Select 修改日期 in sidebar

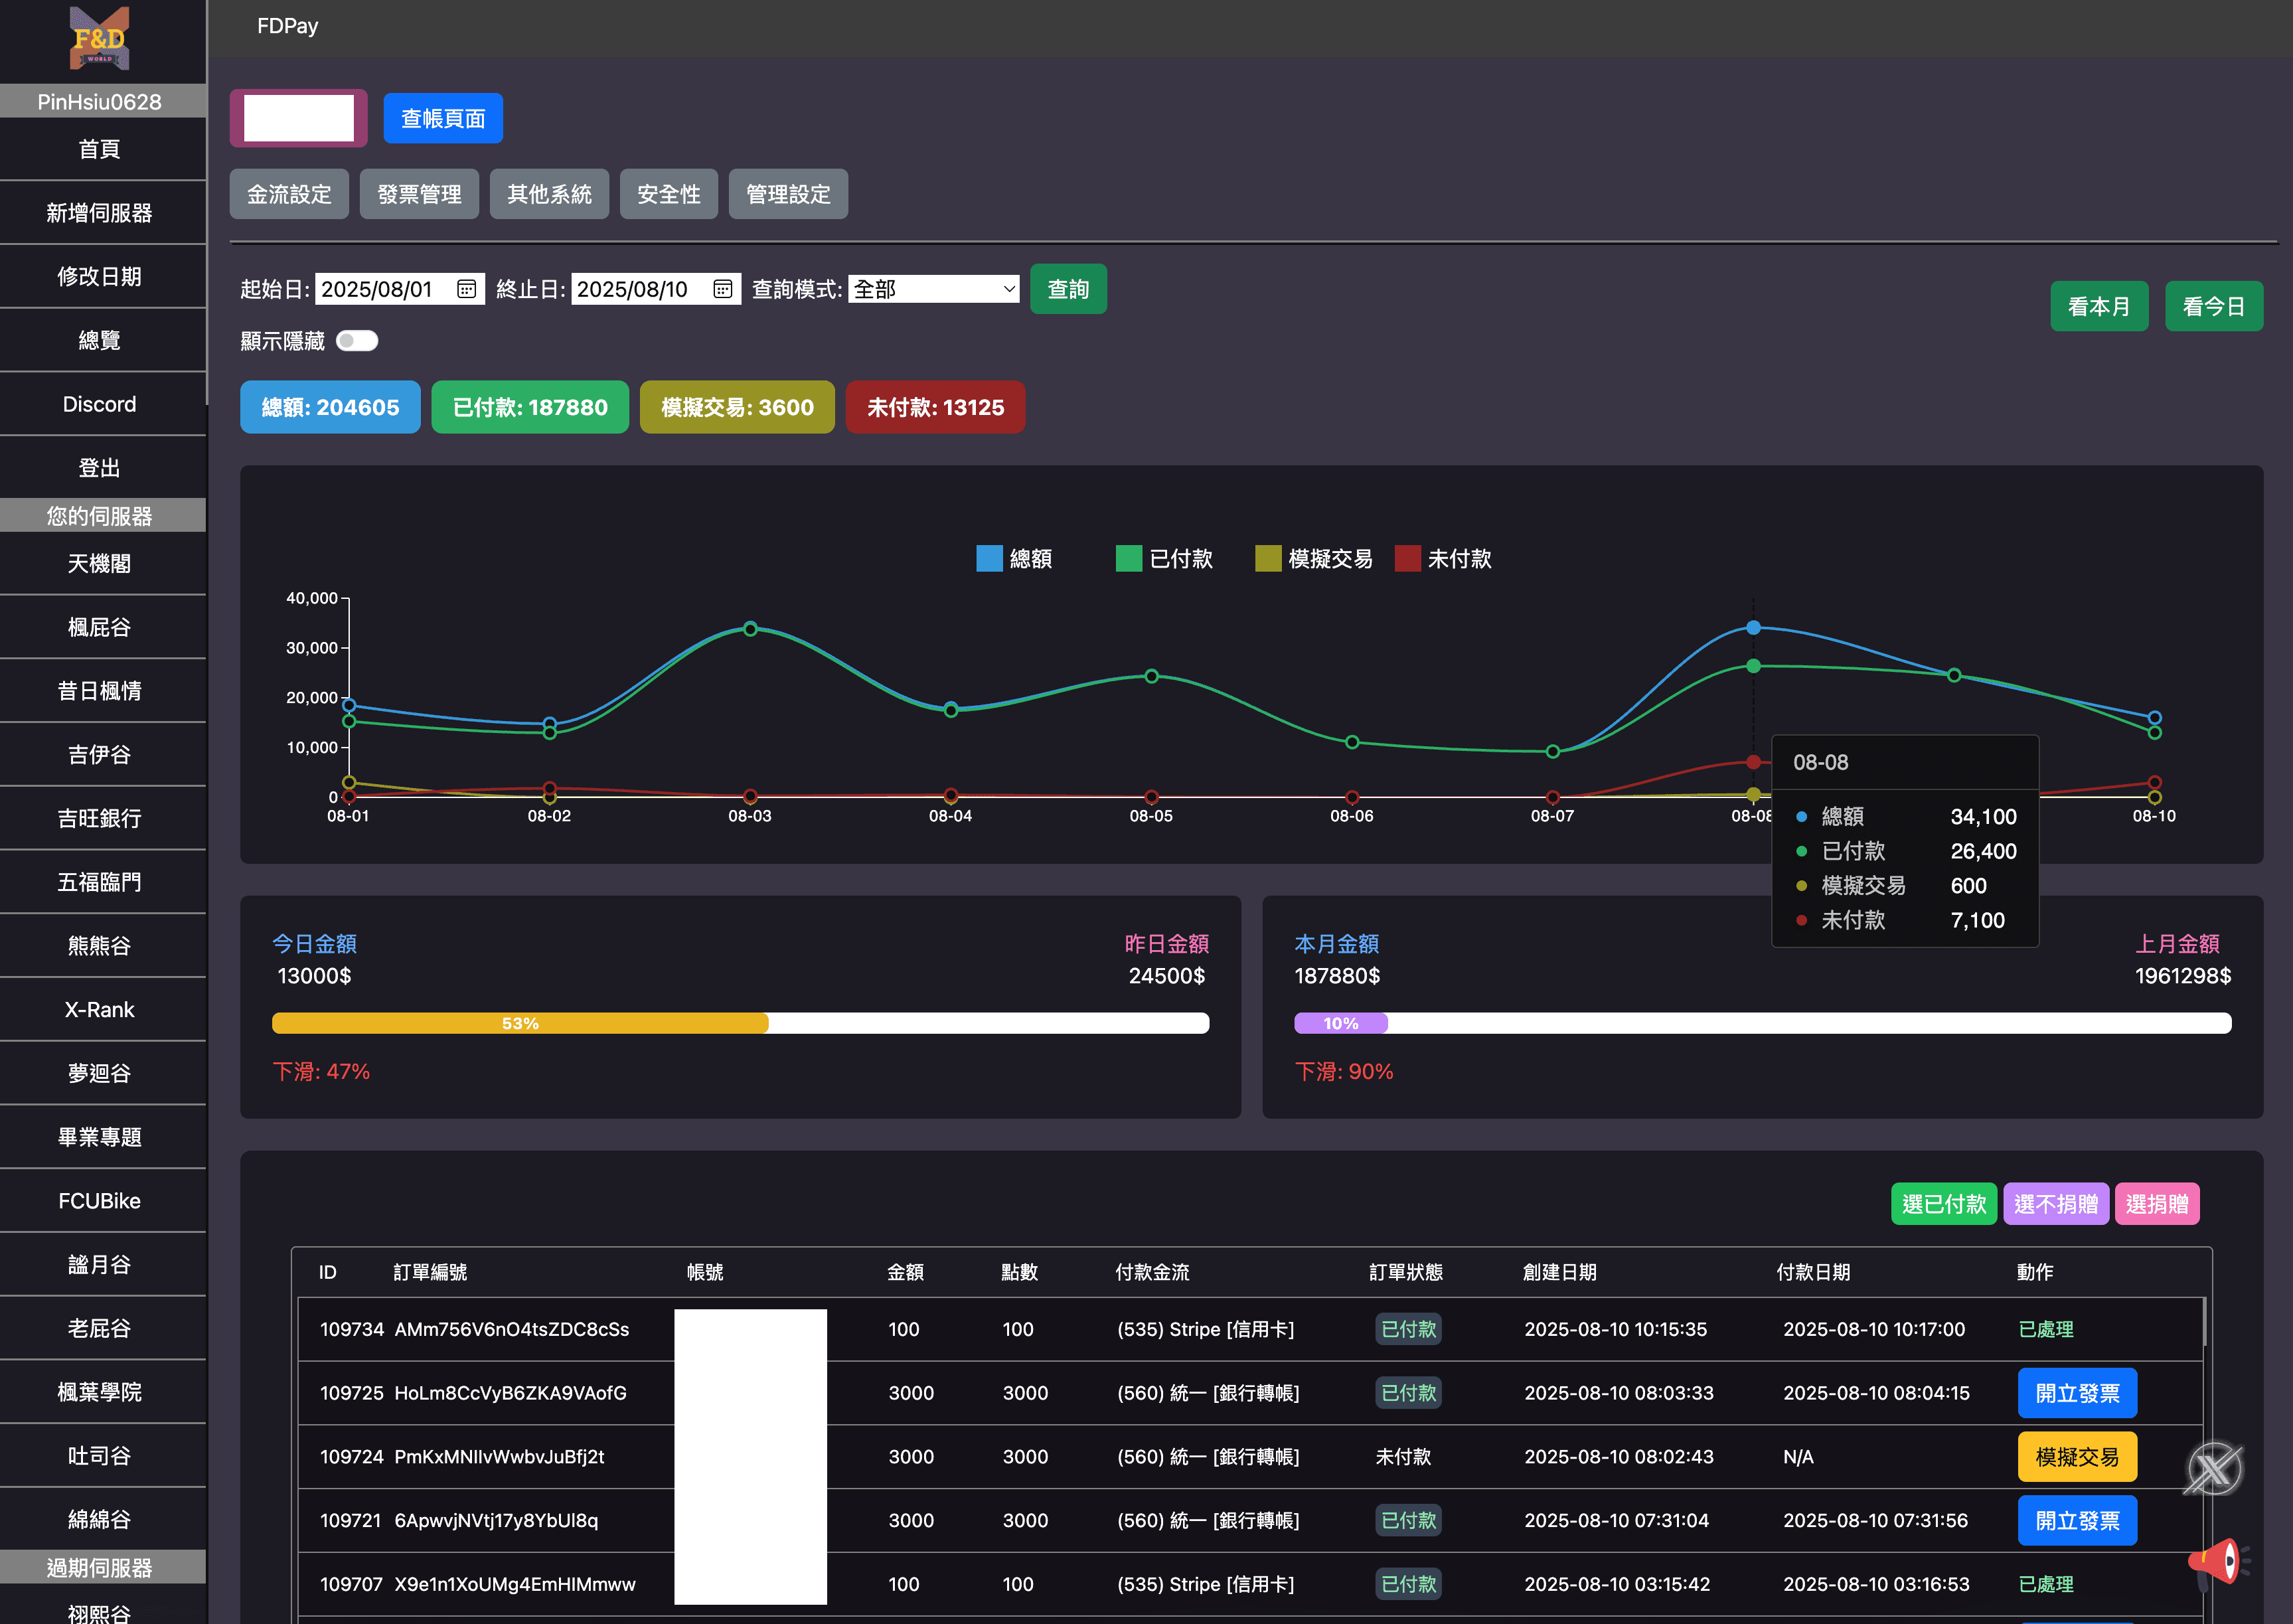click(x=99, y=276)
